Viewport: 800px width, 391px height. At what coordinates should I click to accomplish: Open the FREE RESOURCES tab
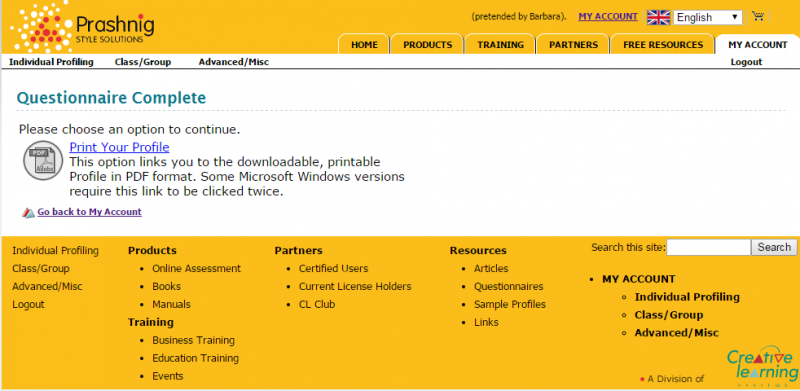(x=663, y=44)
